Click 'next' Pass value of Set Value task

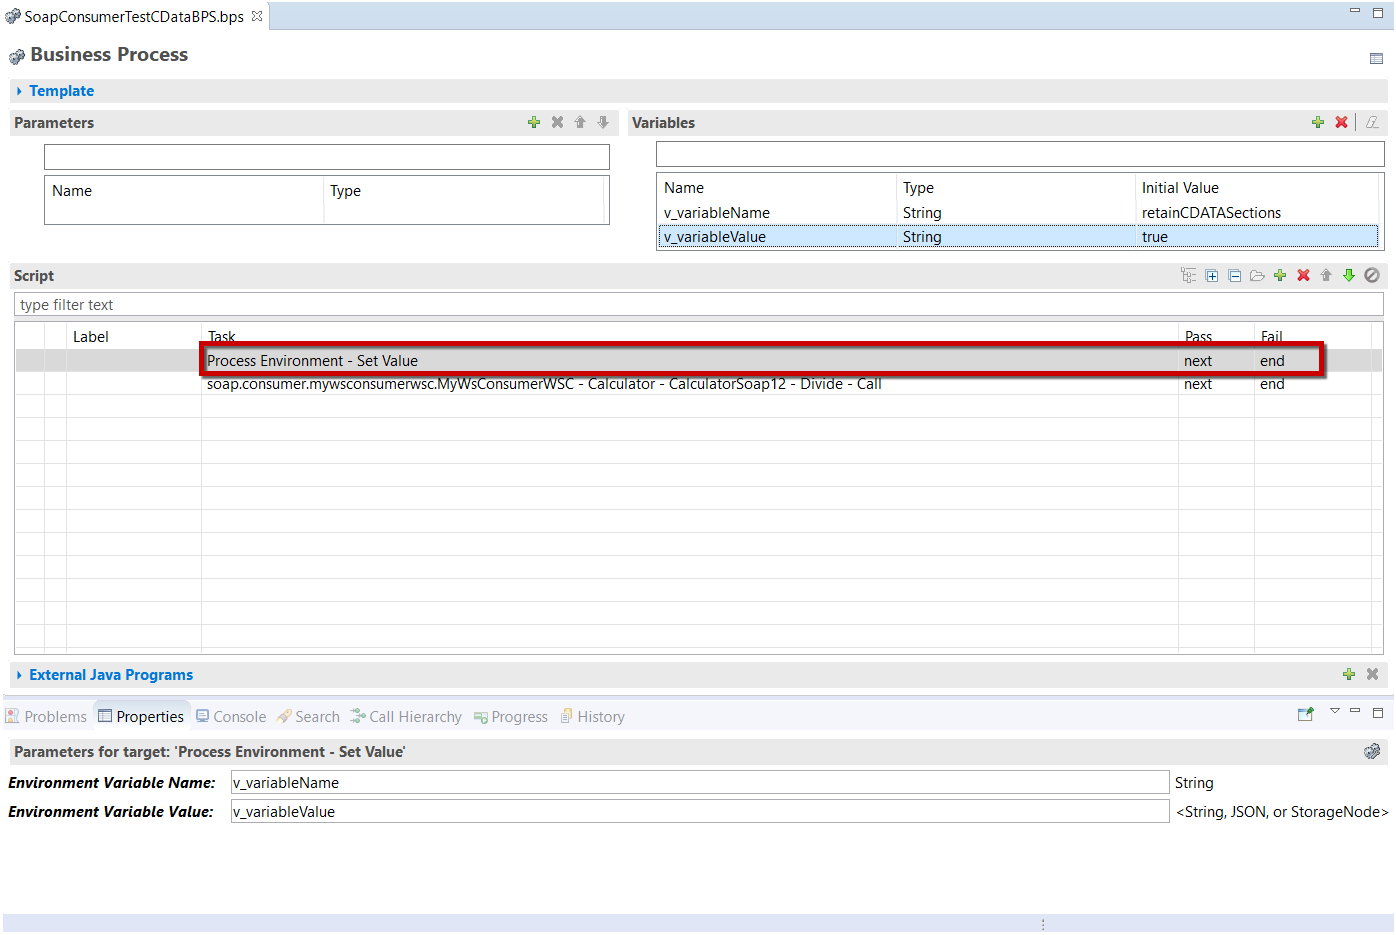click(x=1198, y=361)
